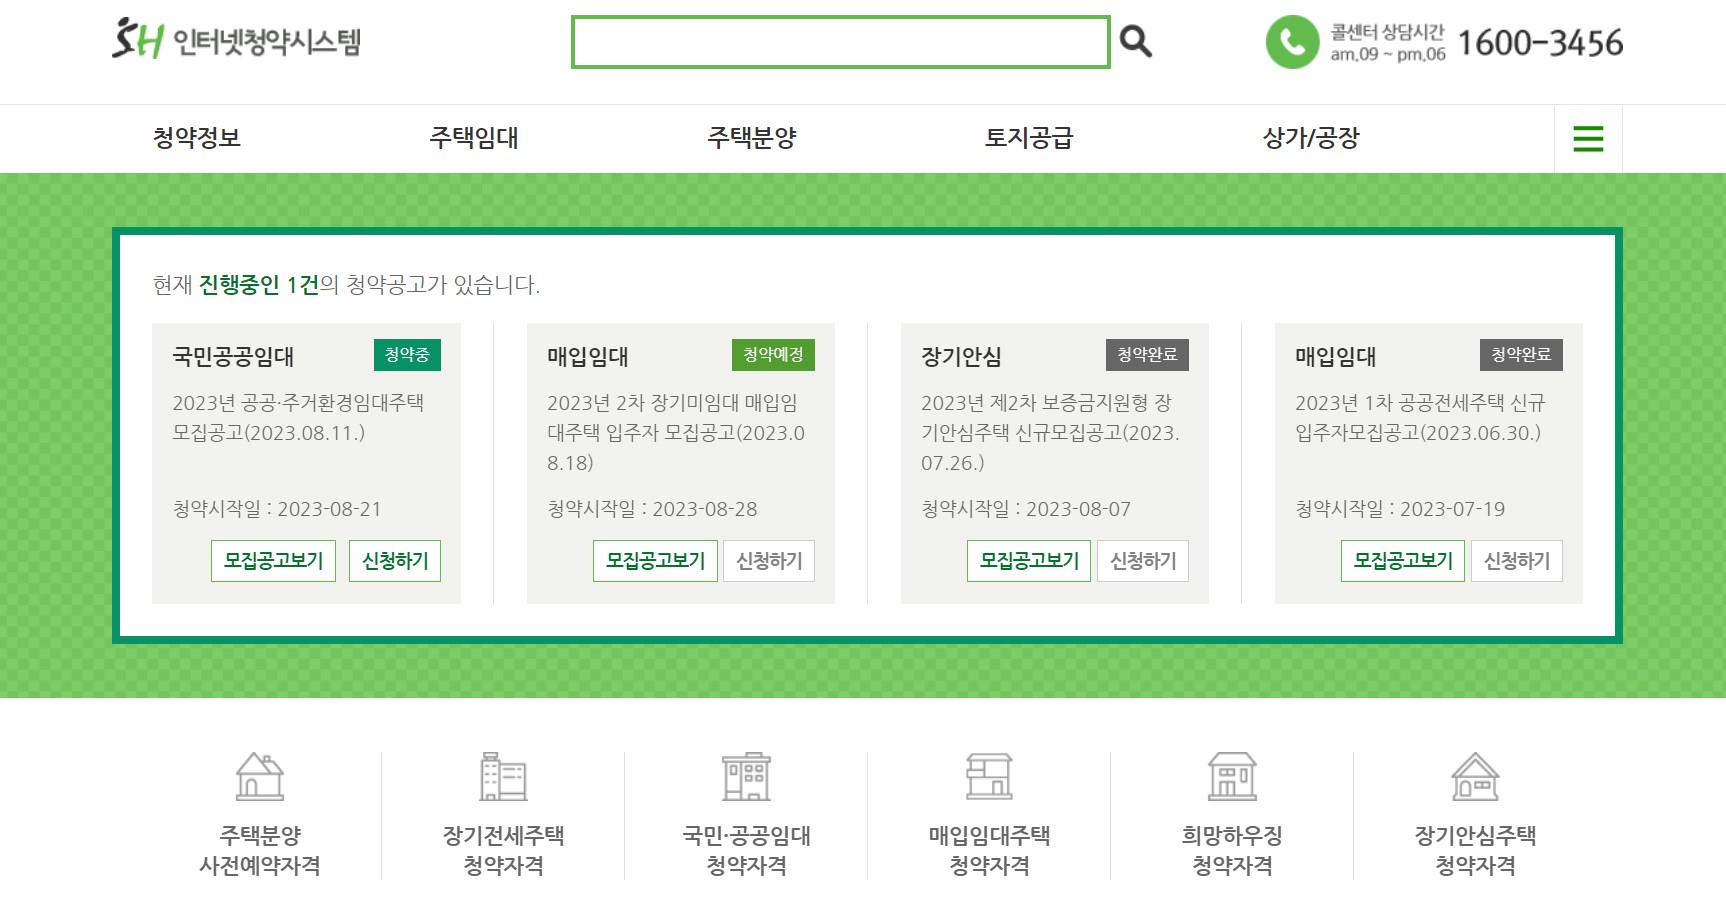This screenshot has width=1726, height=907.
Task: Click the SH 인터넷청약시스템 logo
Action: tap(240, 40)
